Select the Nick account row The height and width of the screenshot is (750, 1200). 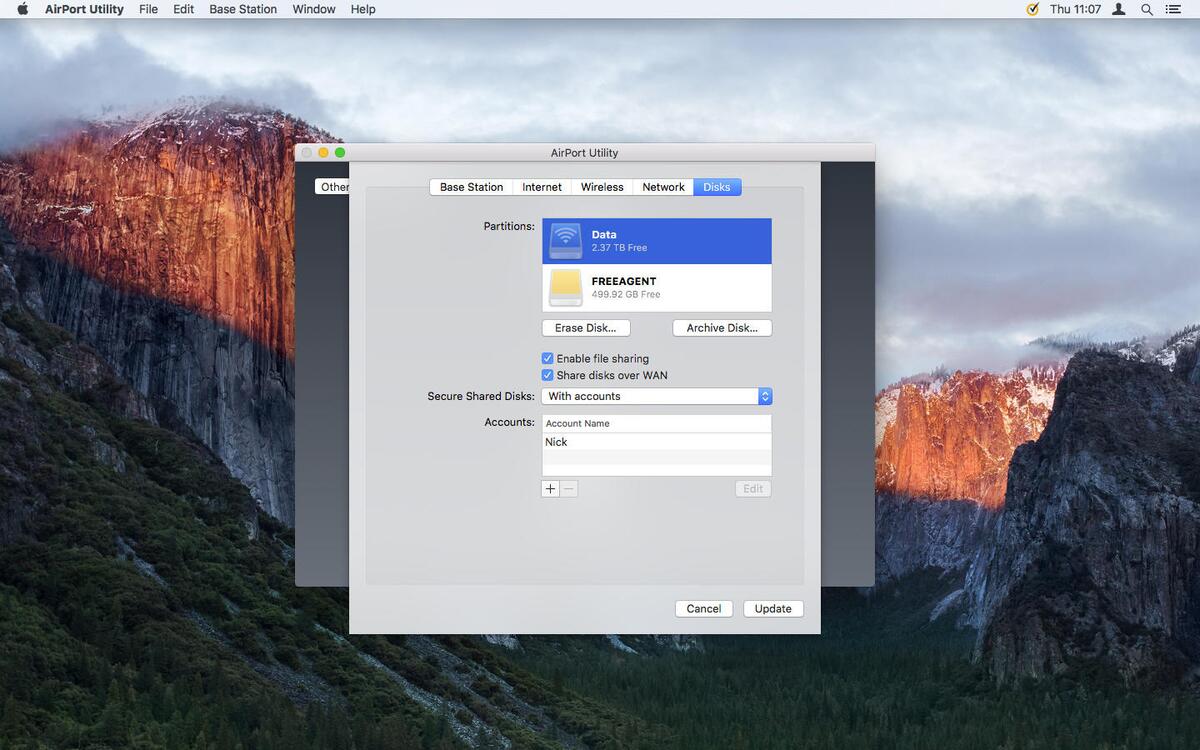click(x=656, y=442)
